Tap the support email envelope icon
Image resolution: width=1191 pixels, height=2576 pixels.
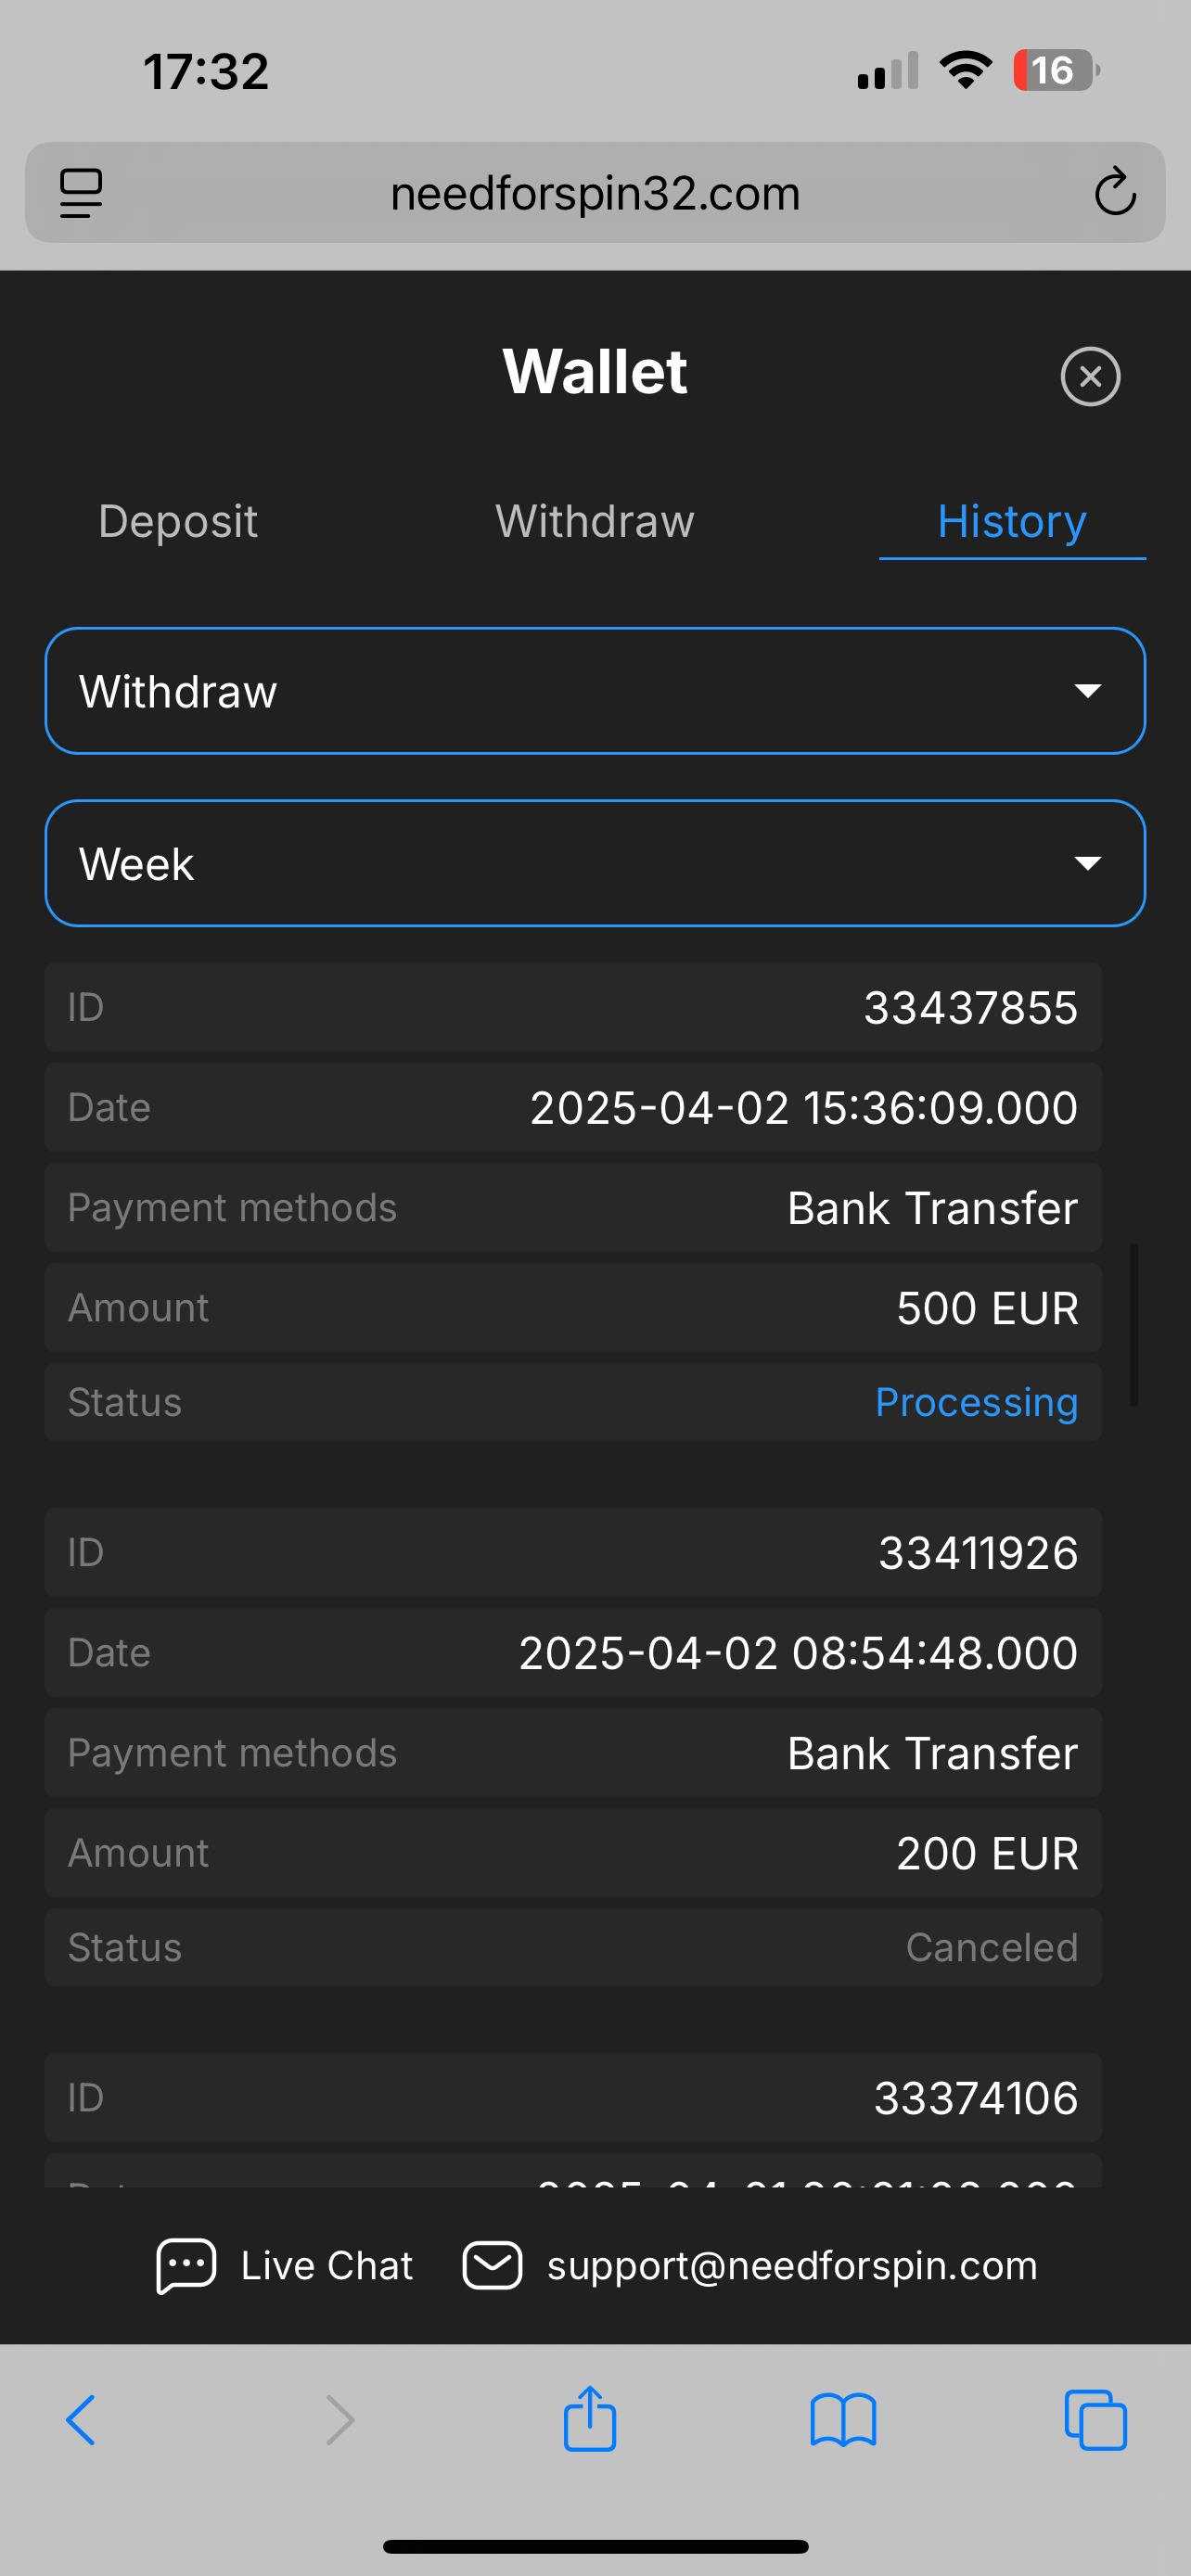point(492,2265)
